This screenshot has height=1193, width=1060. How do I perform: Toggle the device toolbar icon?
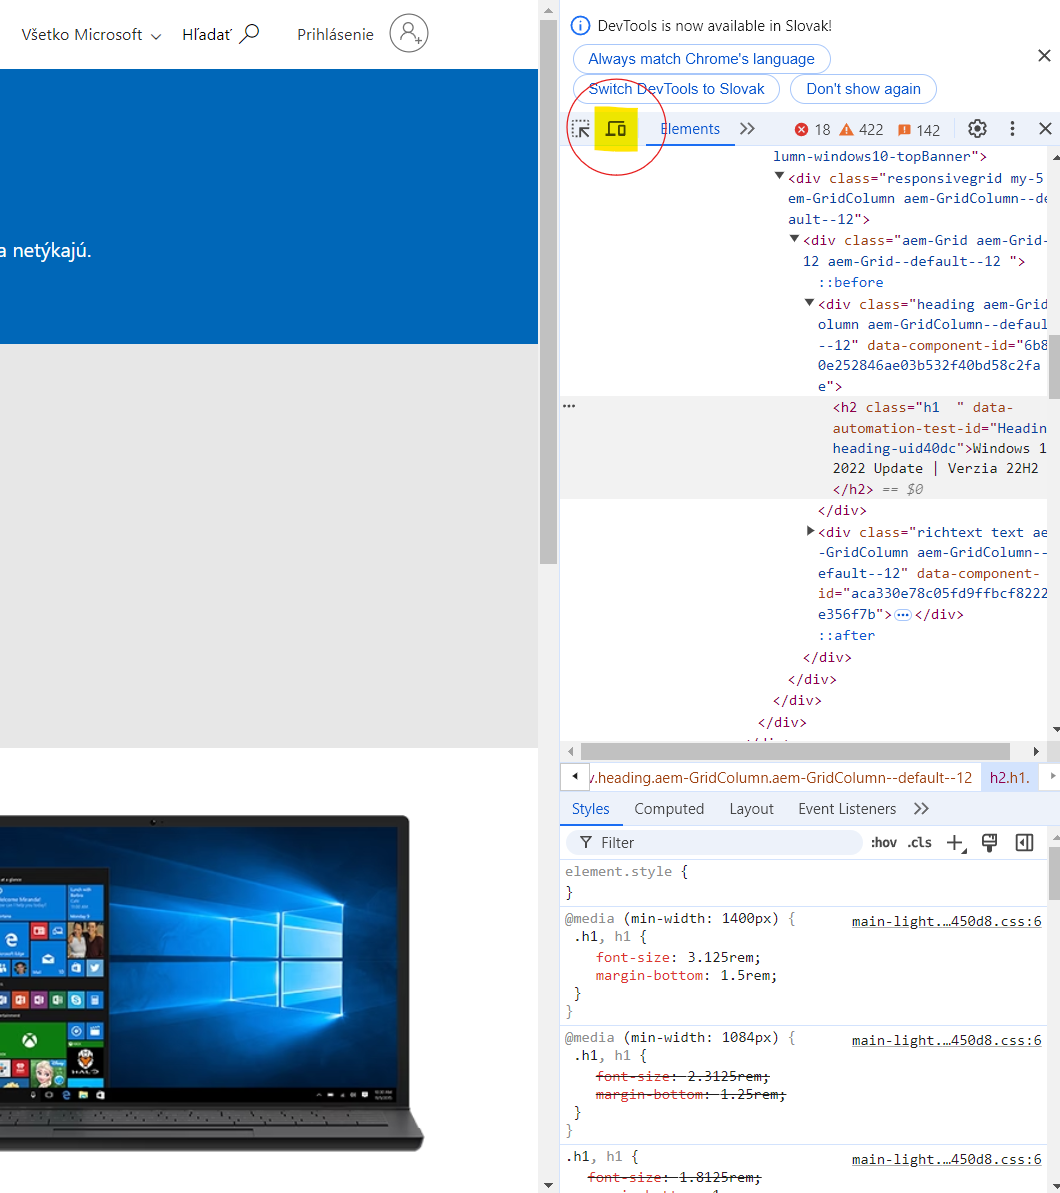(x=616, y=129)
